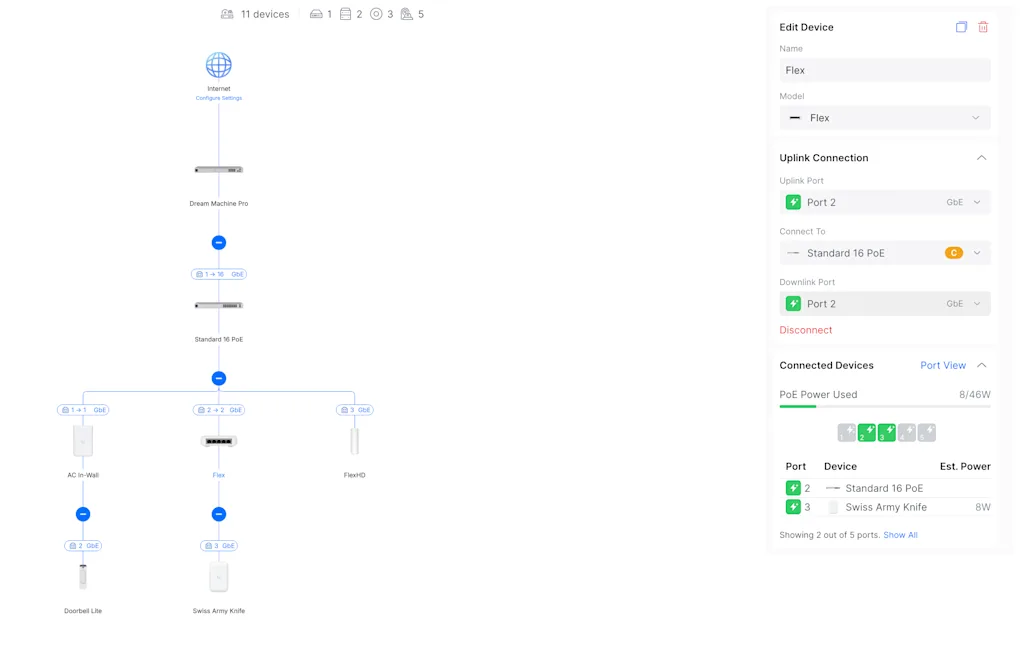Click port 4 in the port diagram
Image resolution: width=1024 pixels, height=657 pixels.
pos(906,432)
